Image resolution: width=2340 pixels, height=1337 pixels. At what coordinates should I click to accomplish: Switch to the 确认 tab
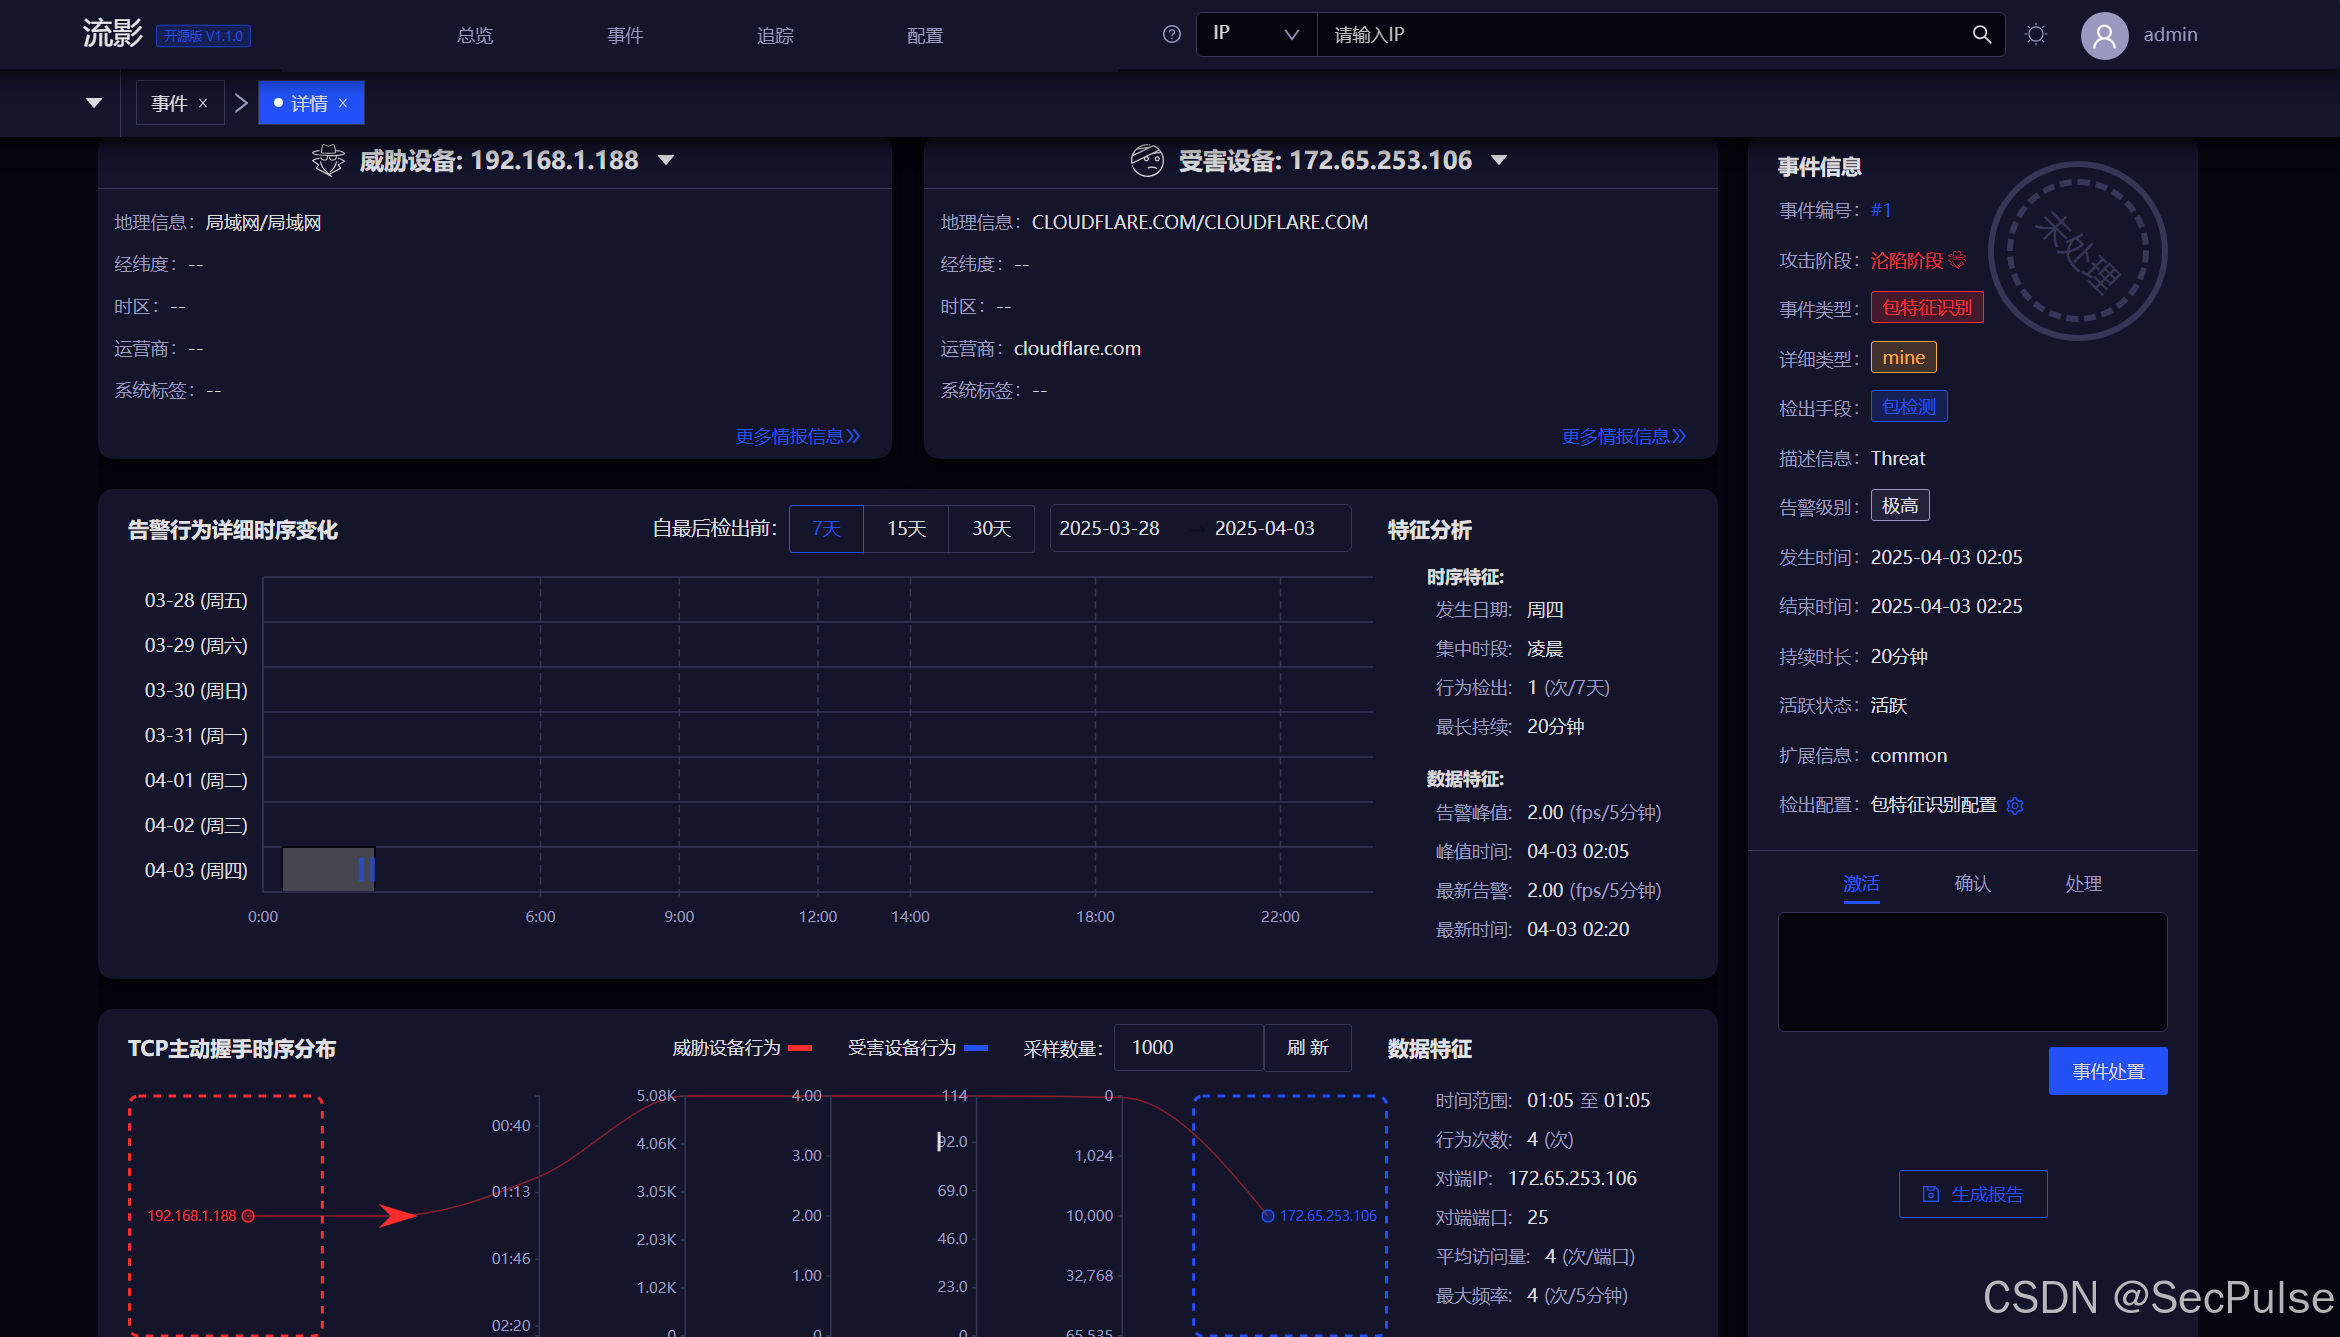1972,883
